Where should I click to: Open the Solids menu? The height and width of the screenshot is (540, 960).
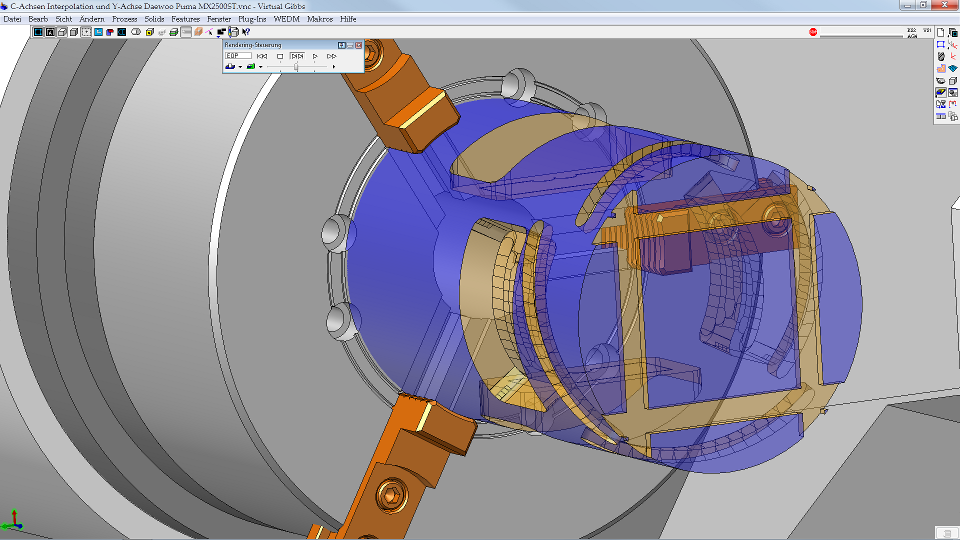tap(154, 19)
